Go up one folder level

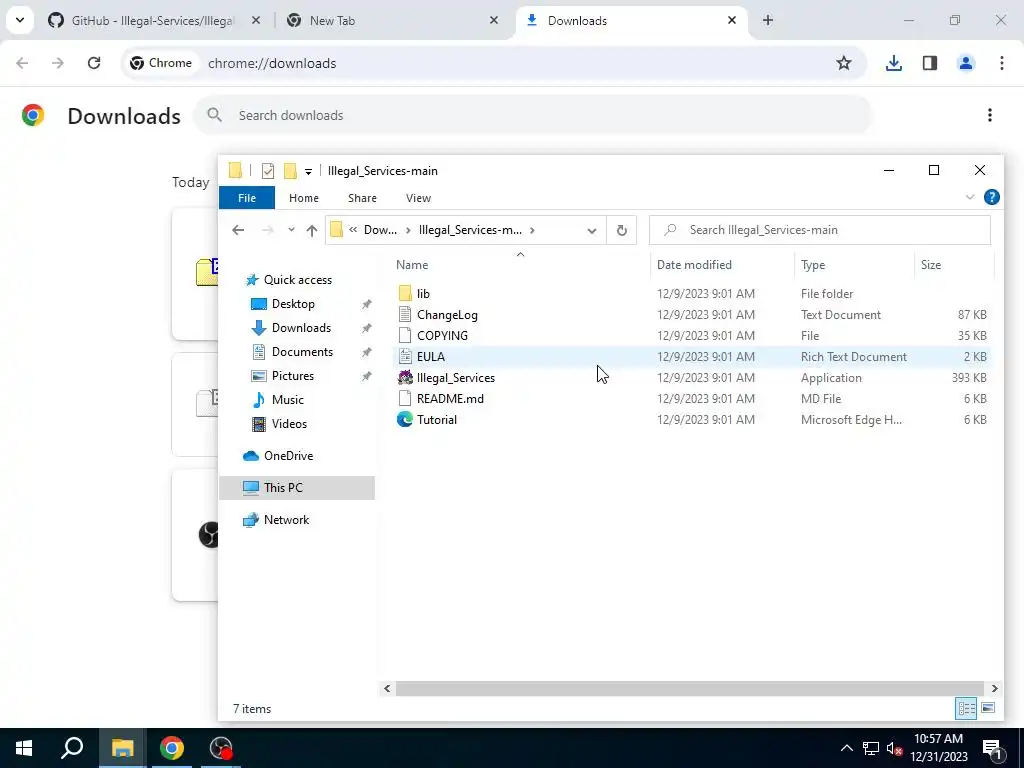(312, 230)
